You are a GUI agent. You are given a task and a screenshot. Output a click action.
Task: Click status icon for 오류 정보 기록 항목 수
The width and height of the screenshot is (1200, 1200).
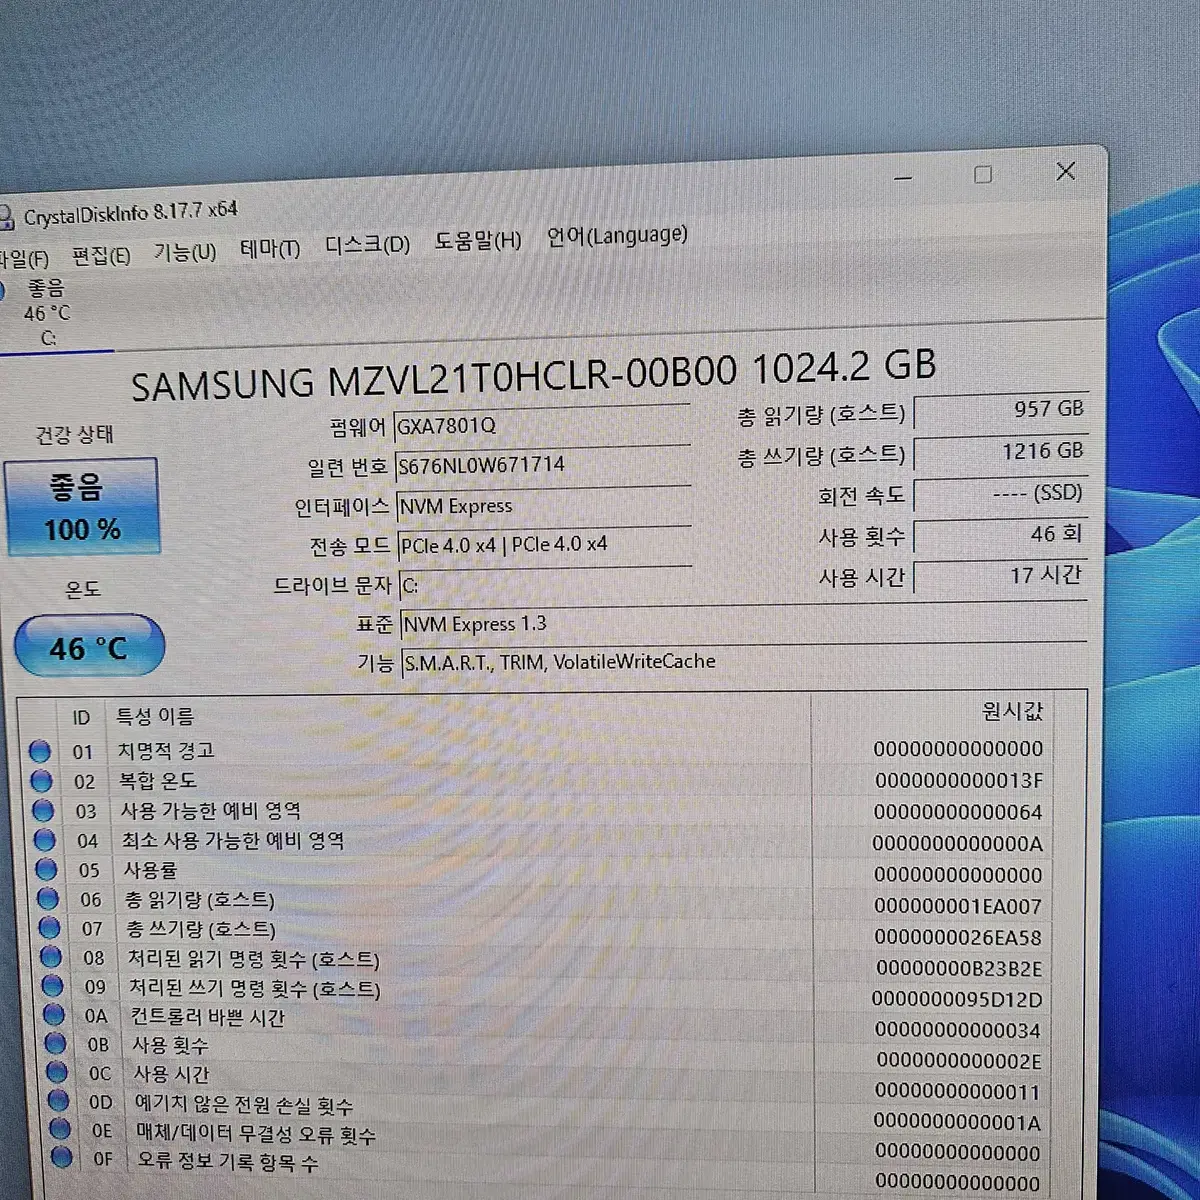coord(62,1158)
